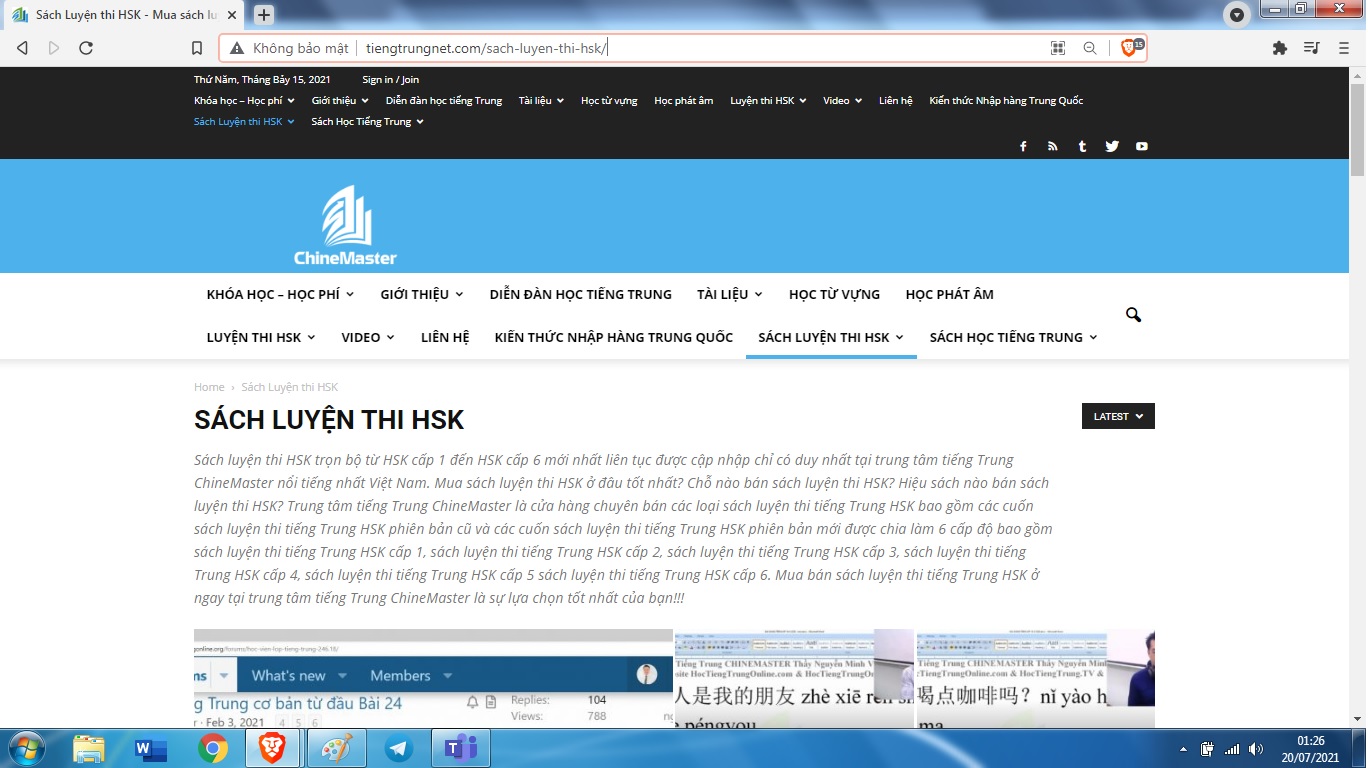Image resolution: width=1368 pixels, height=768 pixels.
Task: Expand SÁCH HỌC TIẾNG TRUNG main menu
Action: pos(1014,337)
